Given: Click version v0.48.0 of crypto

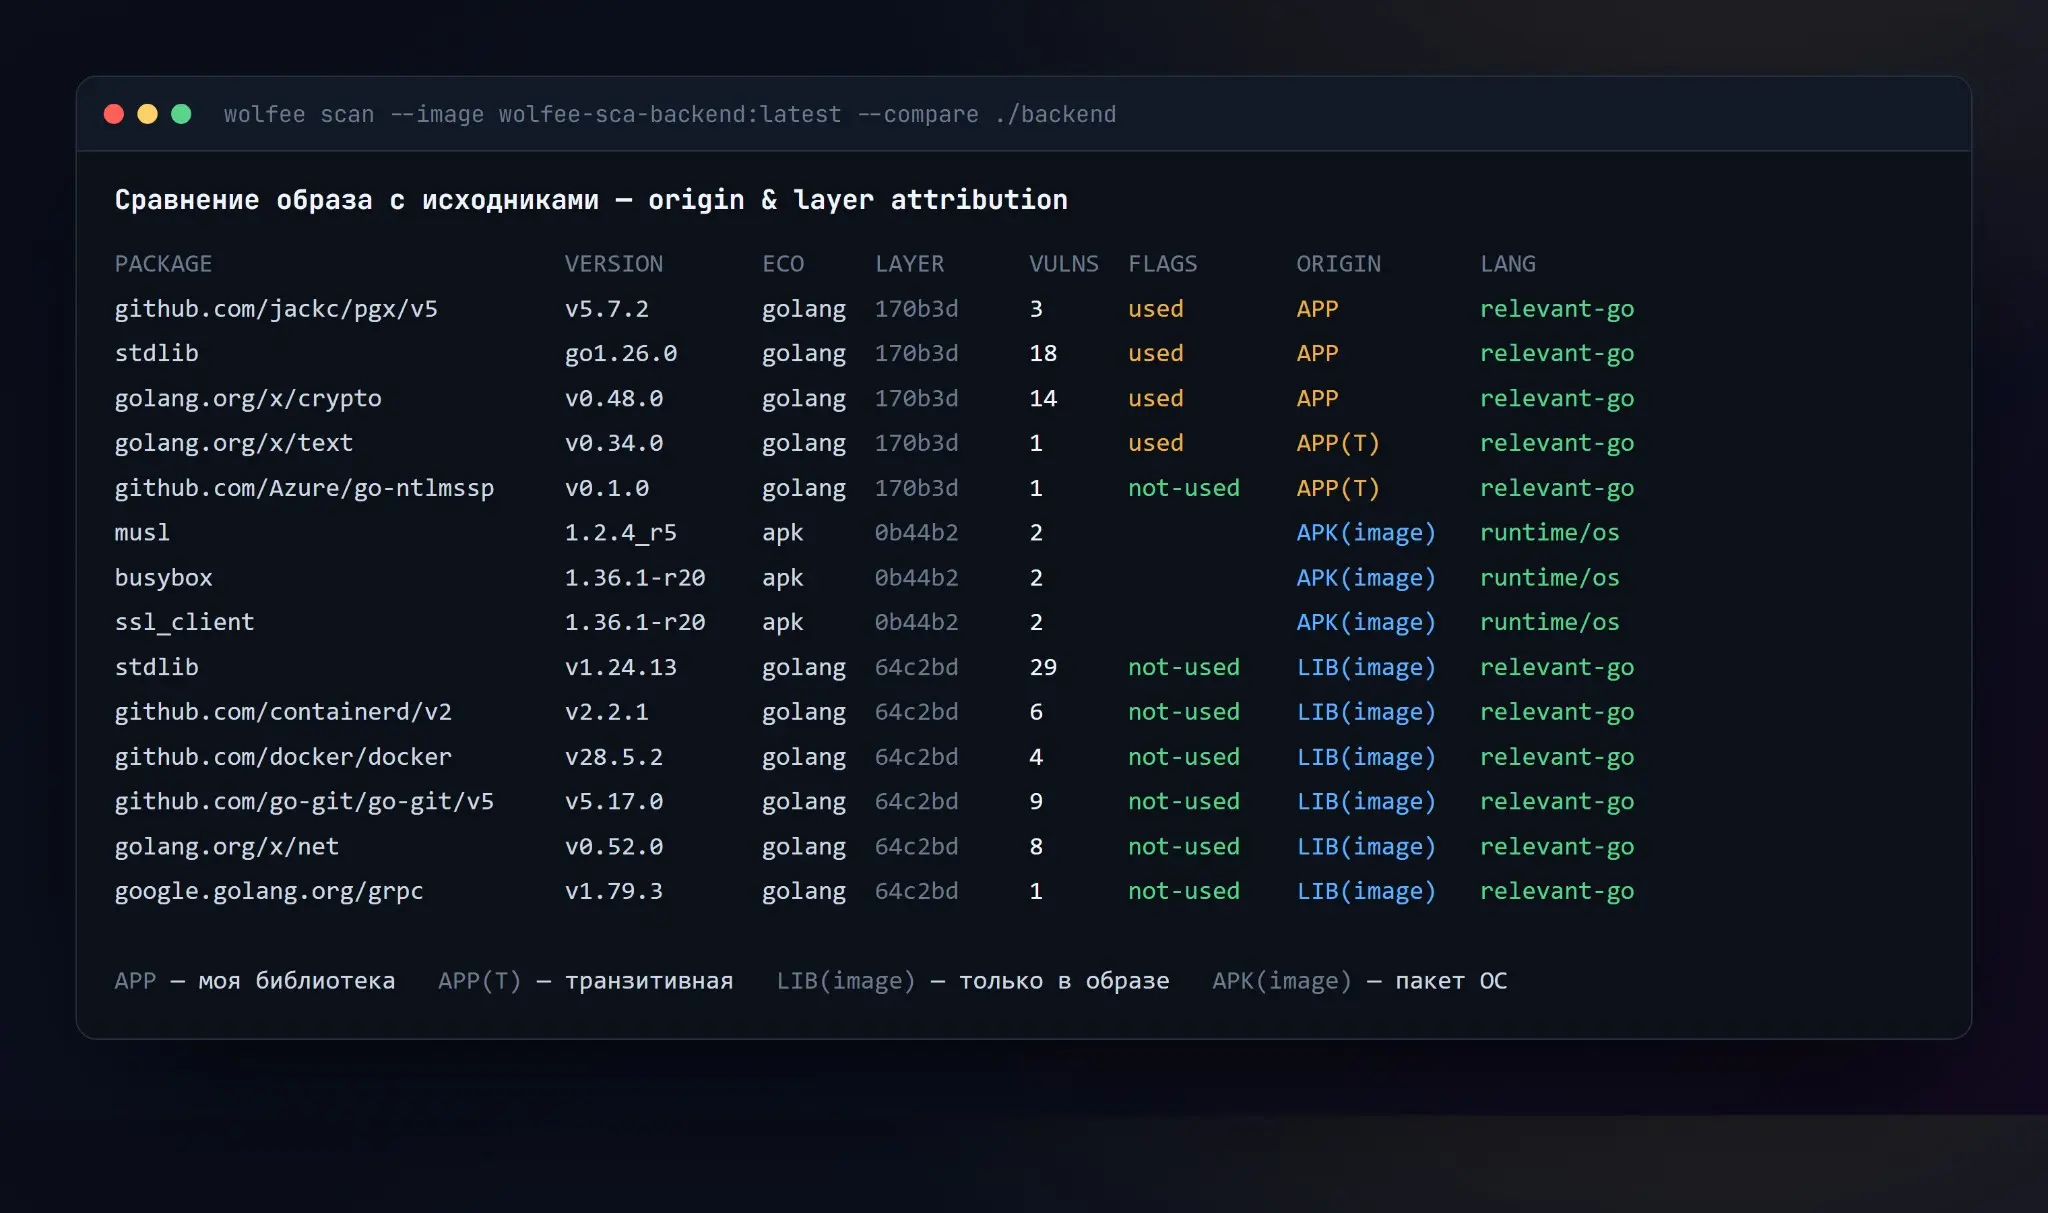Looking at the screenshot, I should pyautogui.click(x=614, y=399).
